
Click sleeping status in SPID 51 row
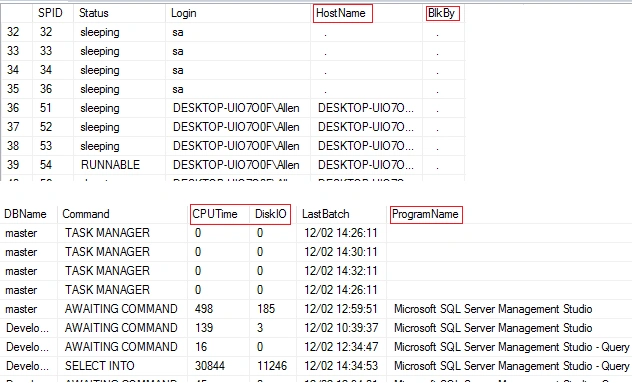[x=100, y=108]
